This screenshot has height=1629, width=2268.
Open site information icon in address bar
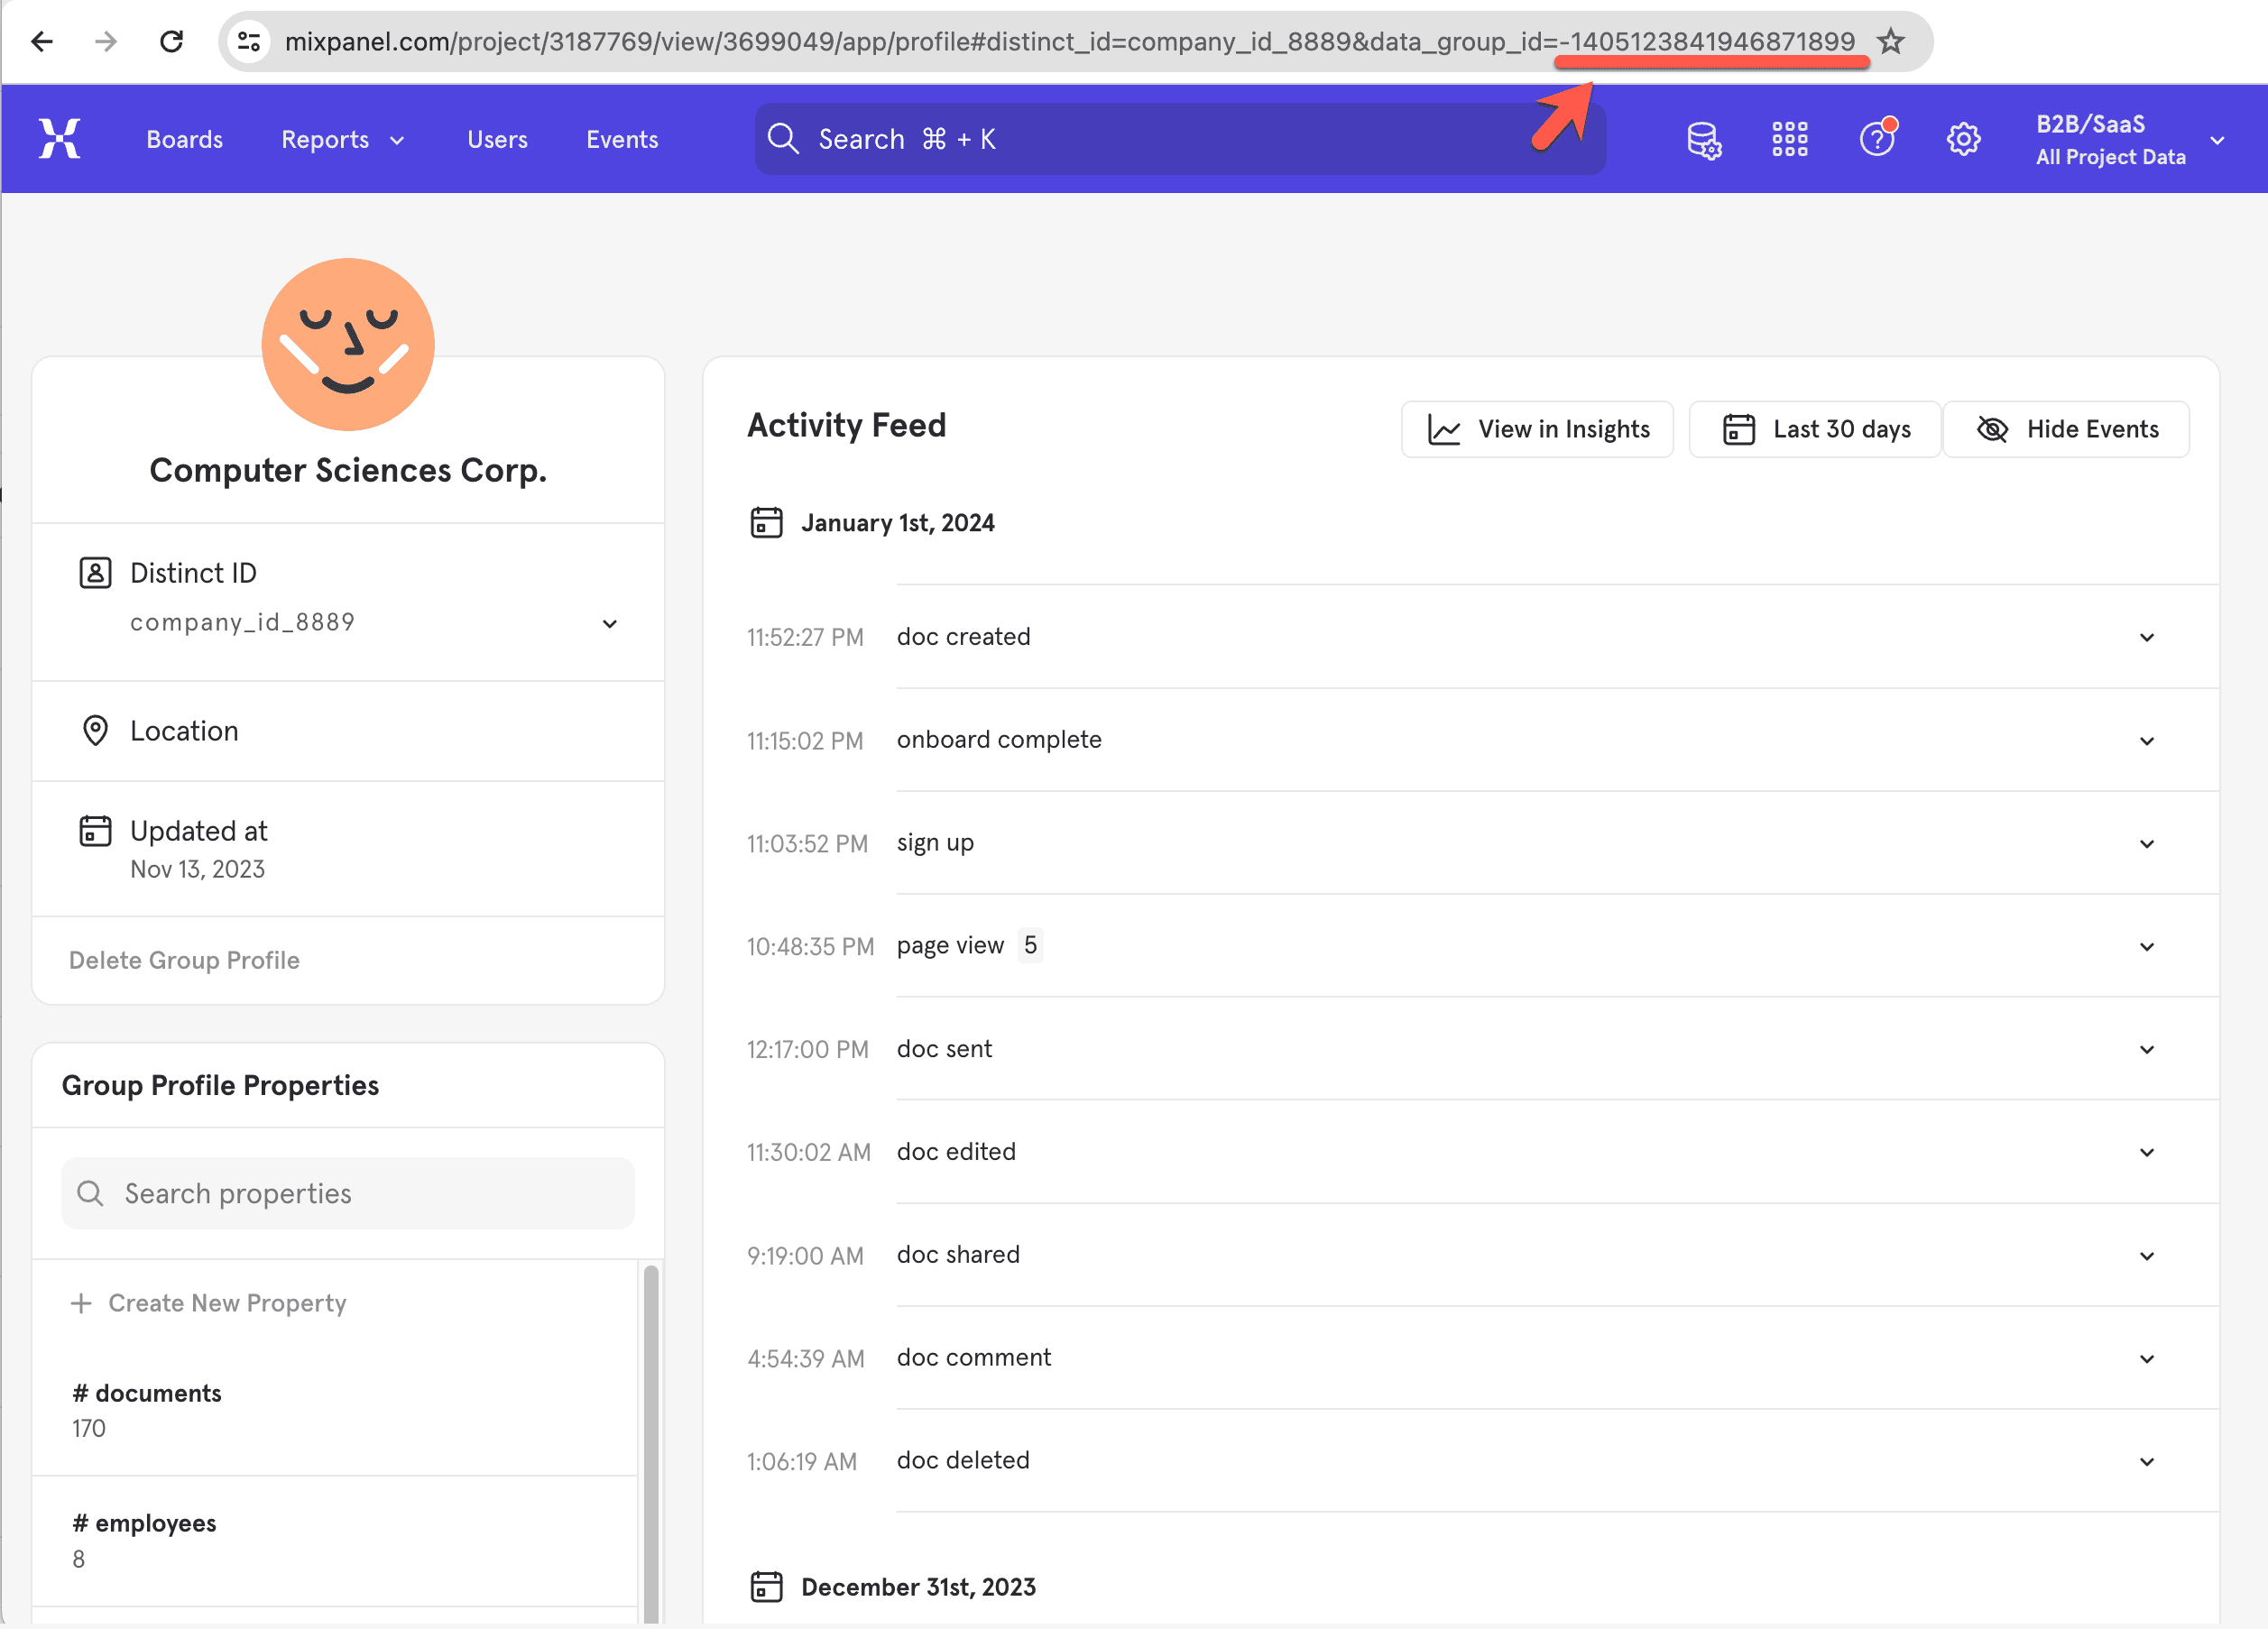click(249, 42)
